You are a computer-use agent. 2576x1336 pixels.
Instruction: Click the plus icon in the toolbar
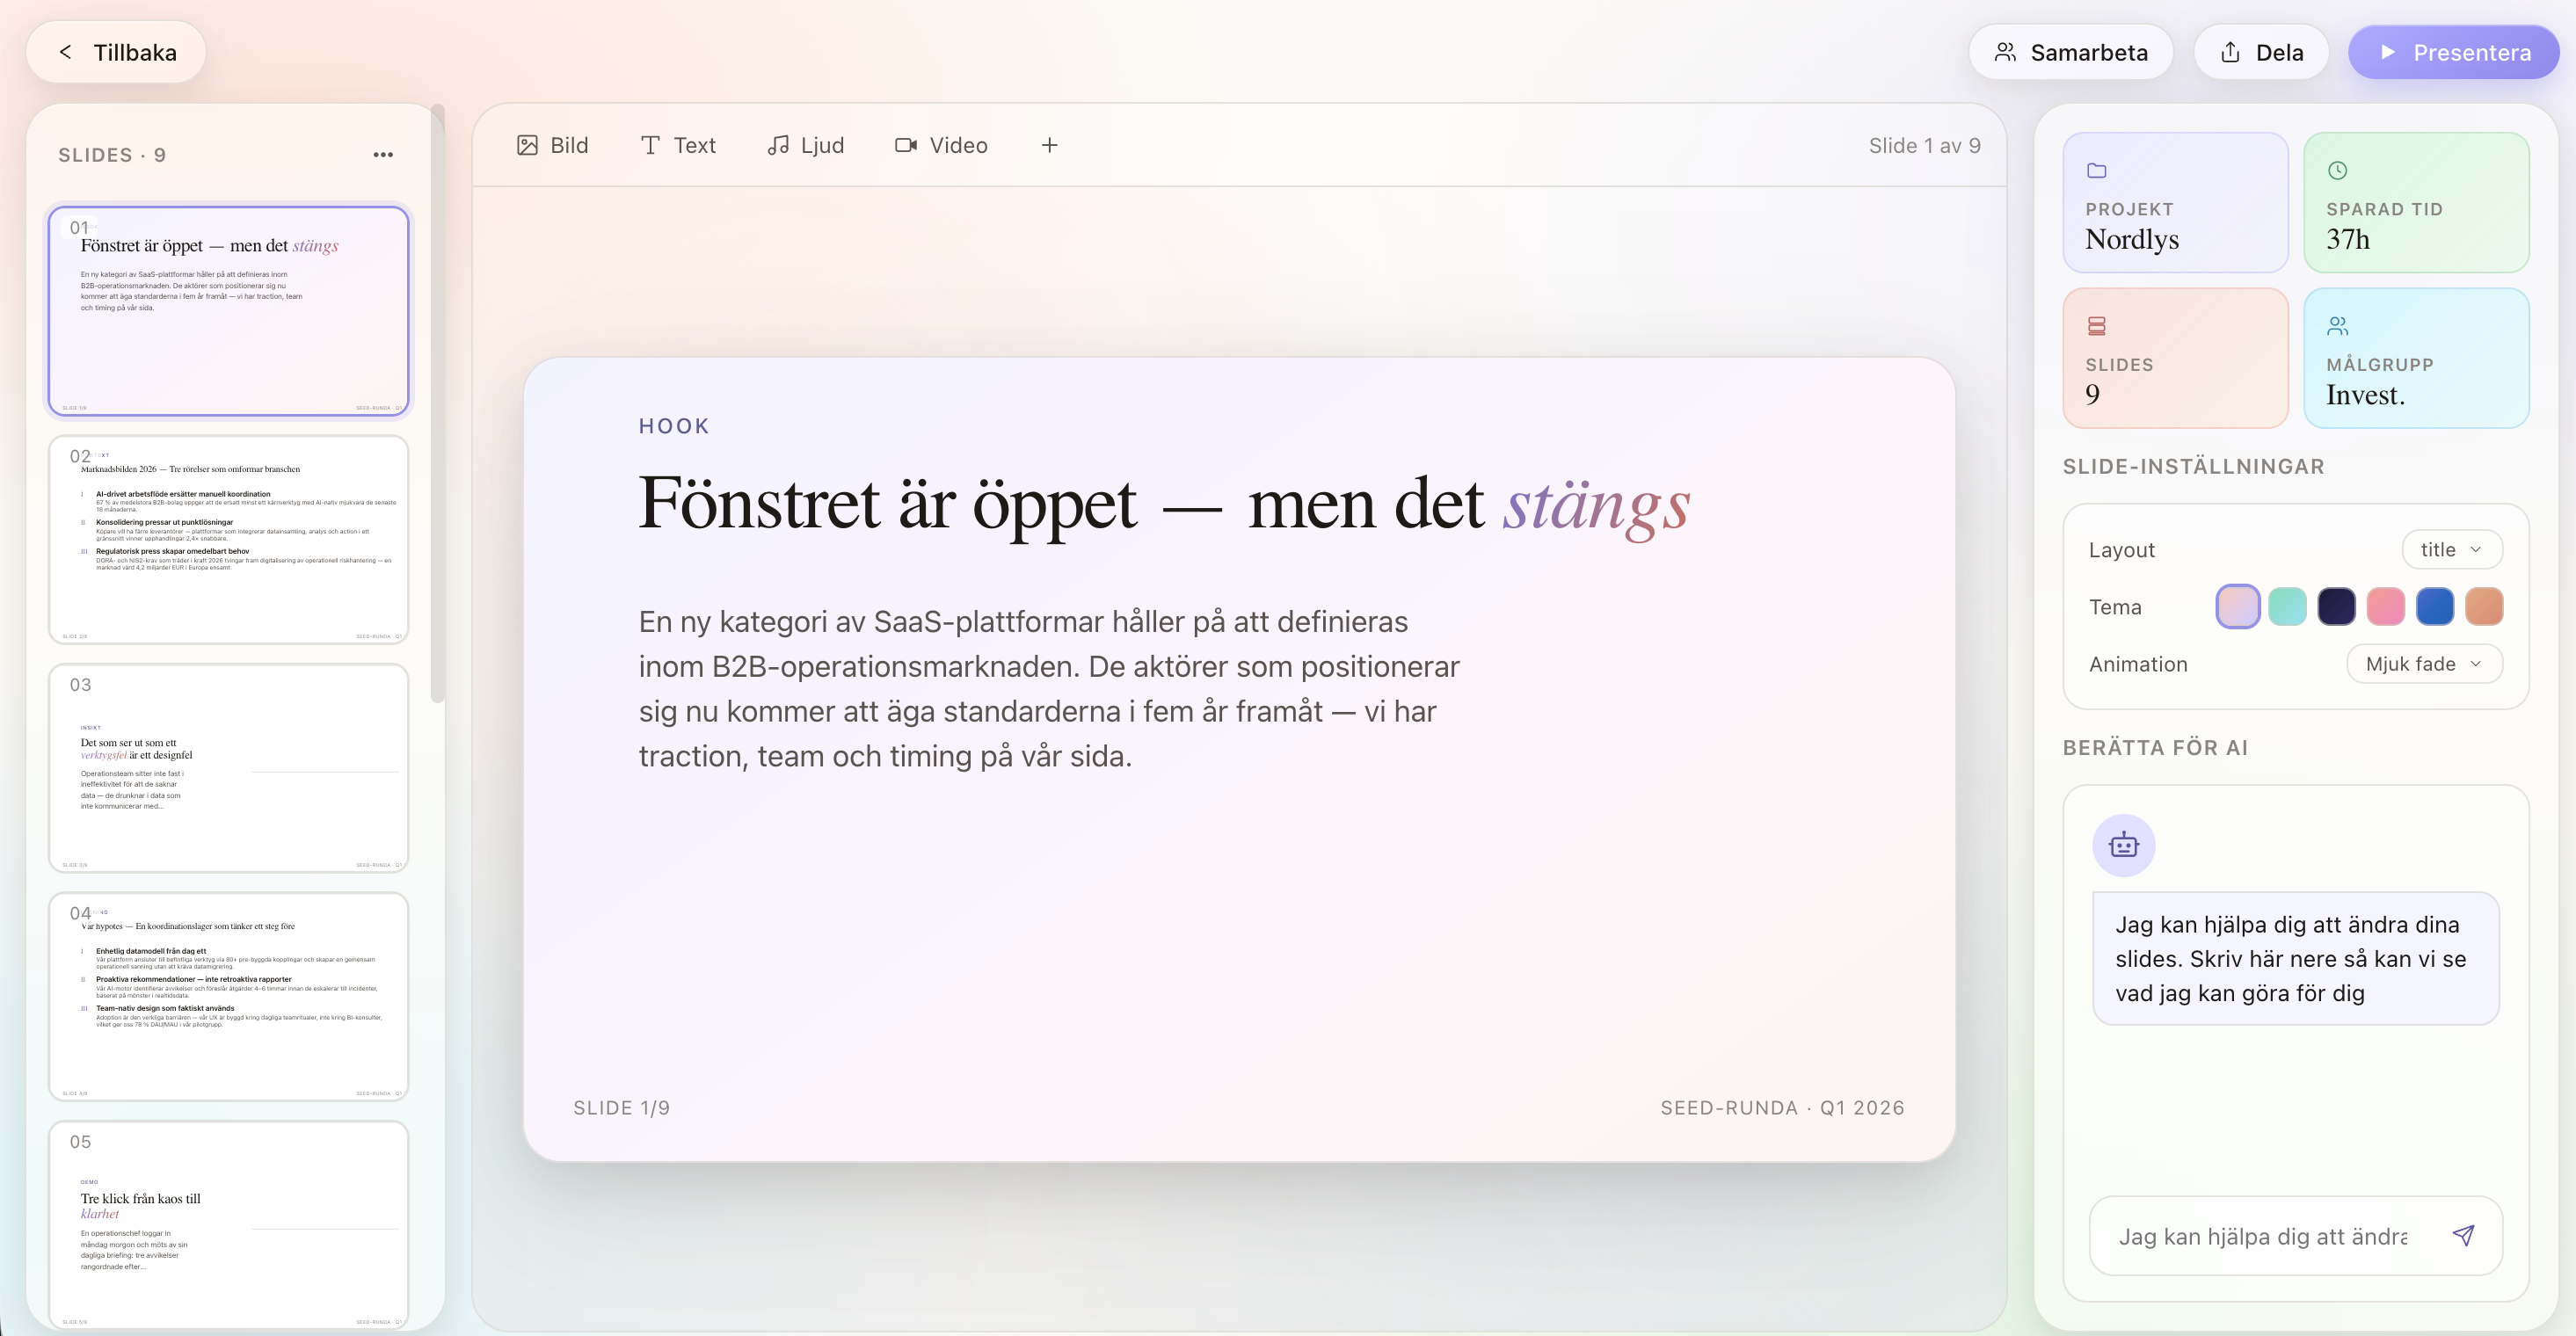(1049, 145)
